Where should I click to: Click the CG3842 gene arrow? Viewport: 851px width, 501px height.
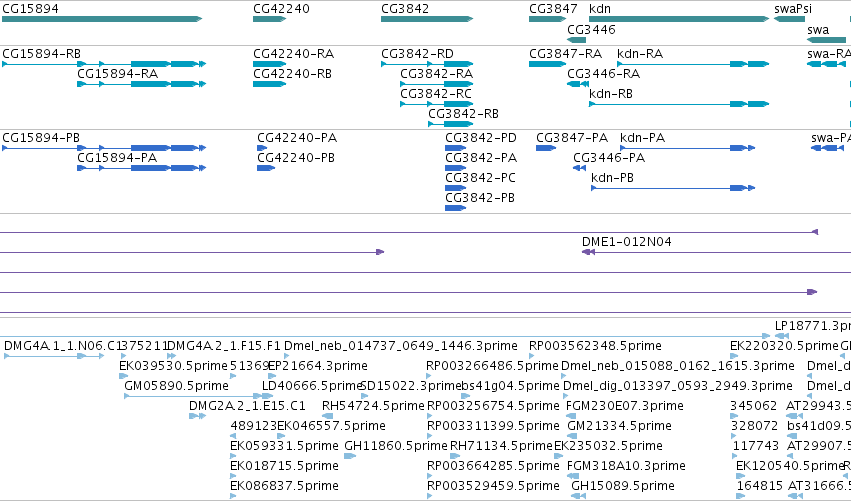(x=427, y=19)
